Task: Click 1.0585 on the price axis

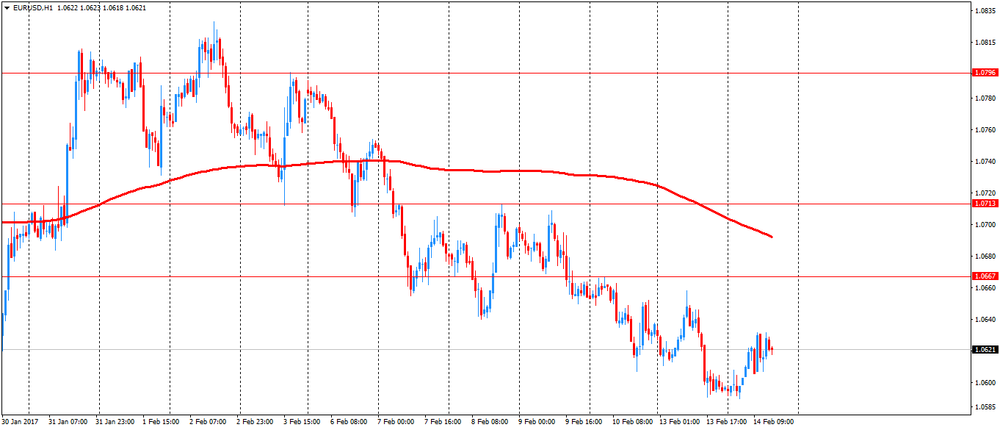Action: click(x=983, y=406)
